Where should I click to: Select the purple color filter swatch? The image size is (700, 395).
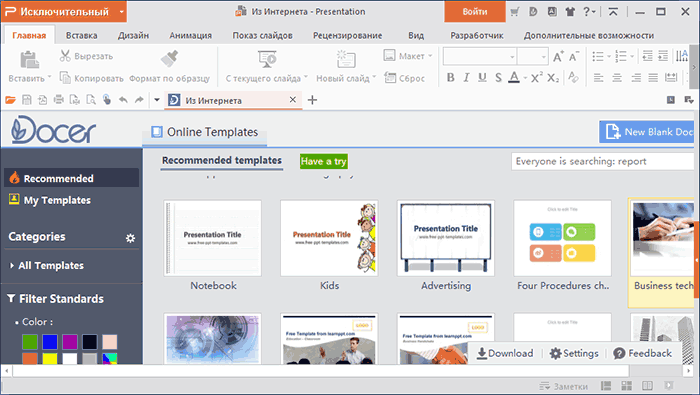70,342
